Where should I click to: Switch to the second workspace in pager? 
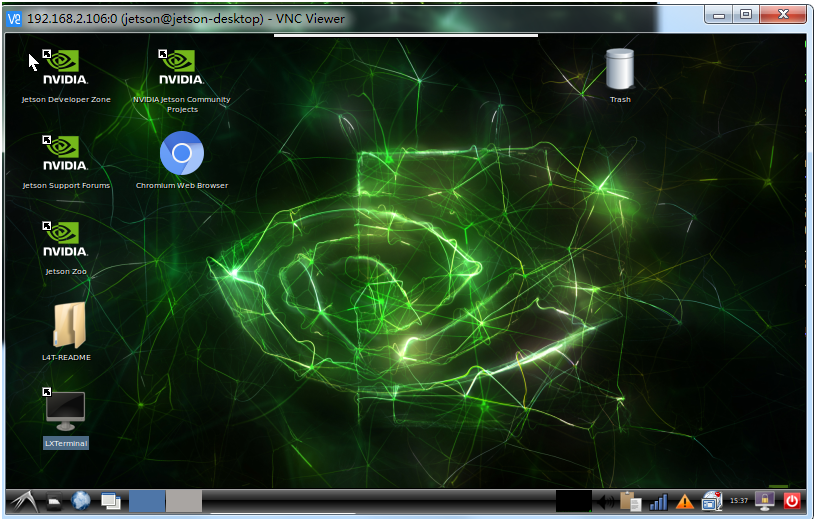point(184,501)
